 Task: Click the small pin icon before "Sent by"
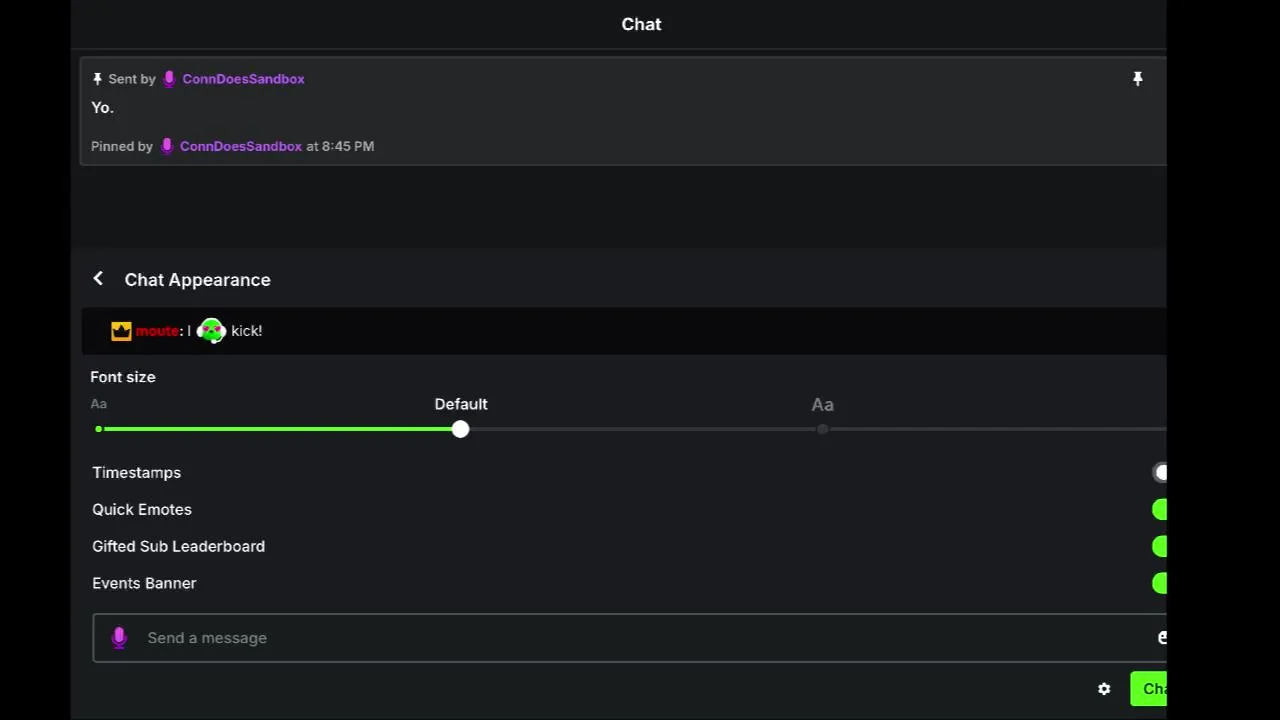click(97, 79)
